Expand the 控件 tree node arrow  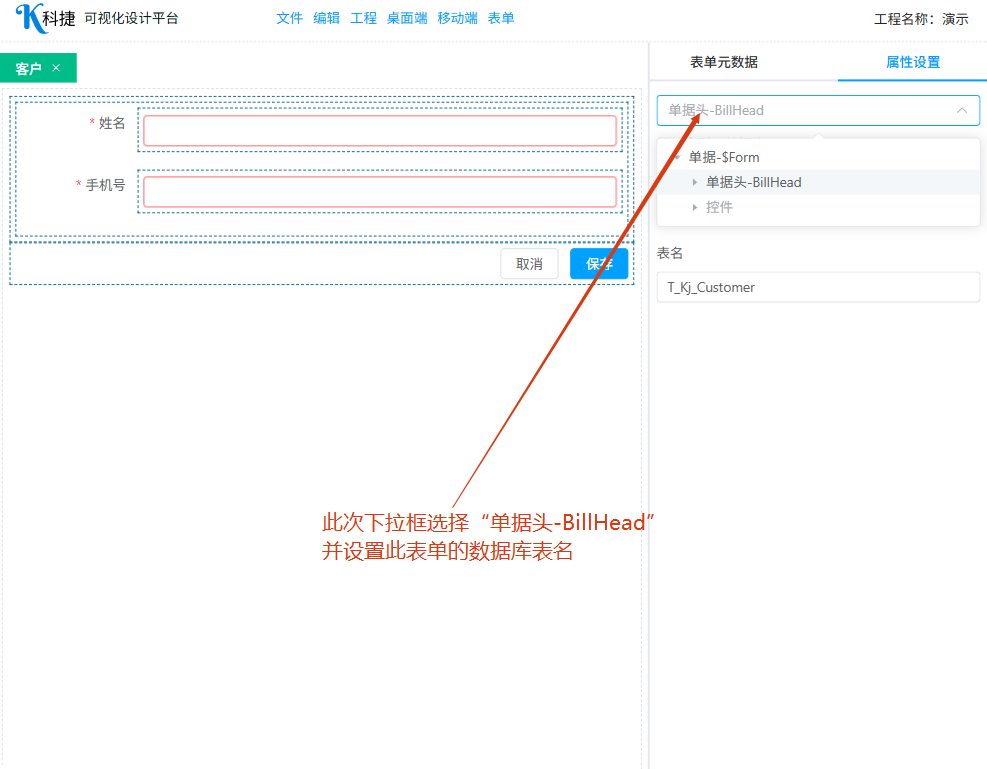tap(695, 207)
